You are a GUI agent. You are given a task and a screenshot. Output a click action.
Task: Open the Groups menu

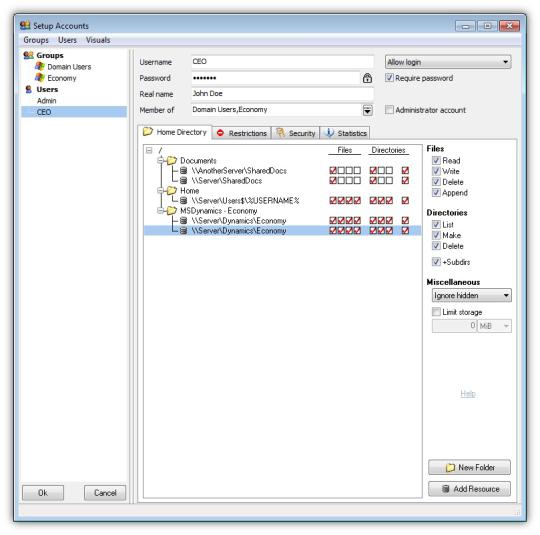pos(36,40)
